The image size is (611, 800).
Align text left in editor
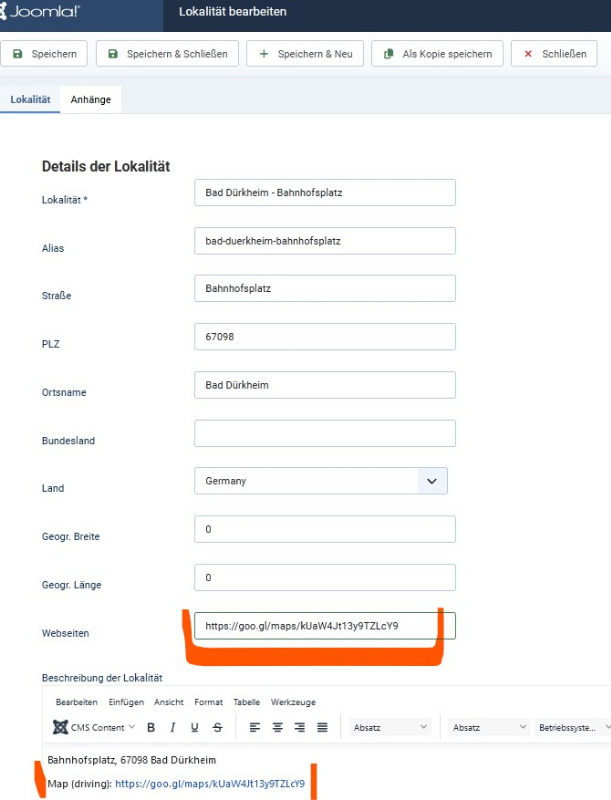(254, 728)
